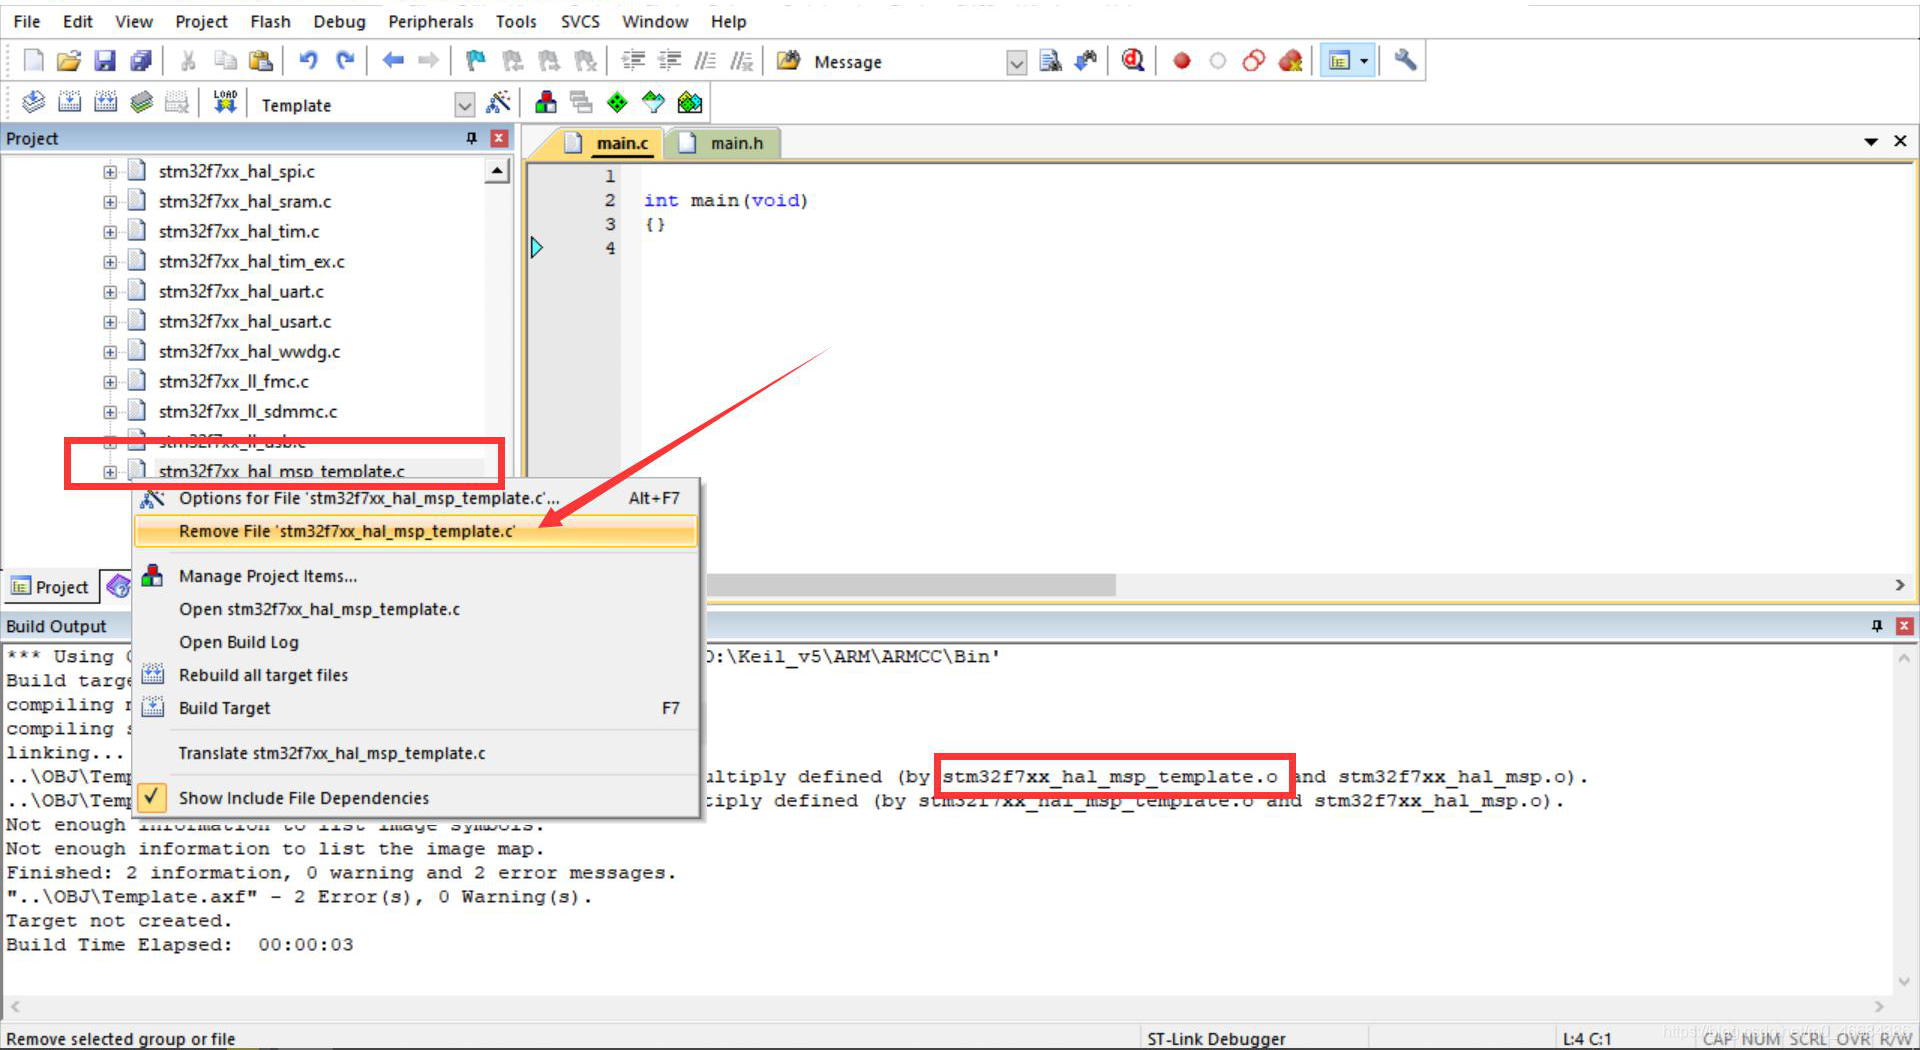Open the editor tab list dropdown
This screenshot has width=1920, height=1050.
click(x=1871, y=141)
